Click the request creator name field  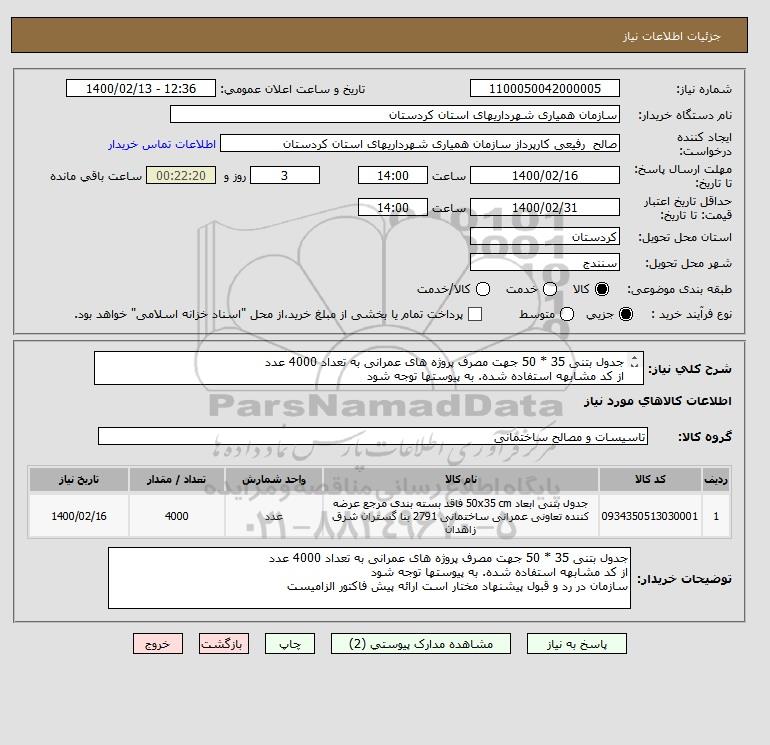[420, 144]
